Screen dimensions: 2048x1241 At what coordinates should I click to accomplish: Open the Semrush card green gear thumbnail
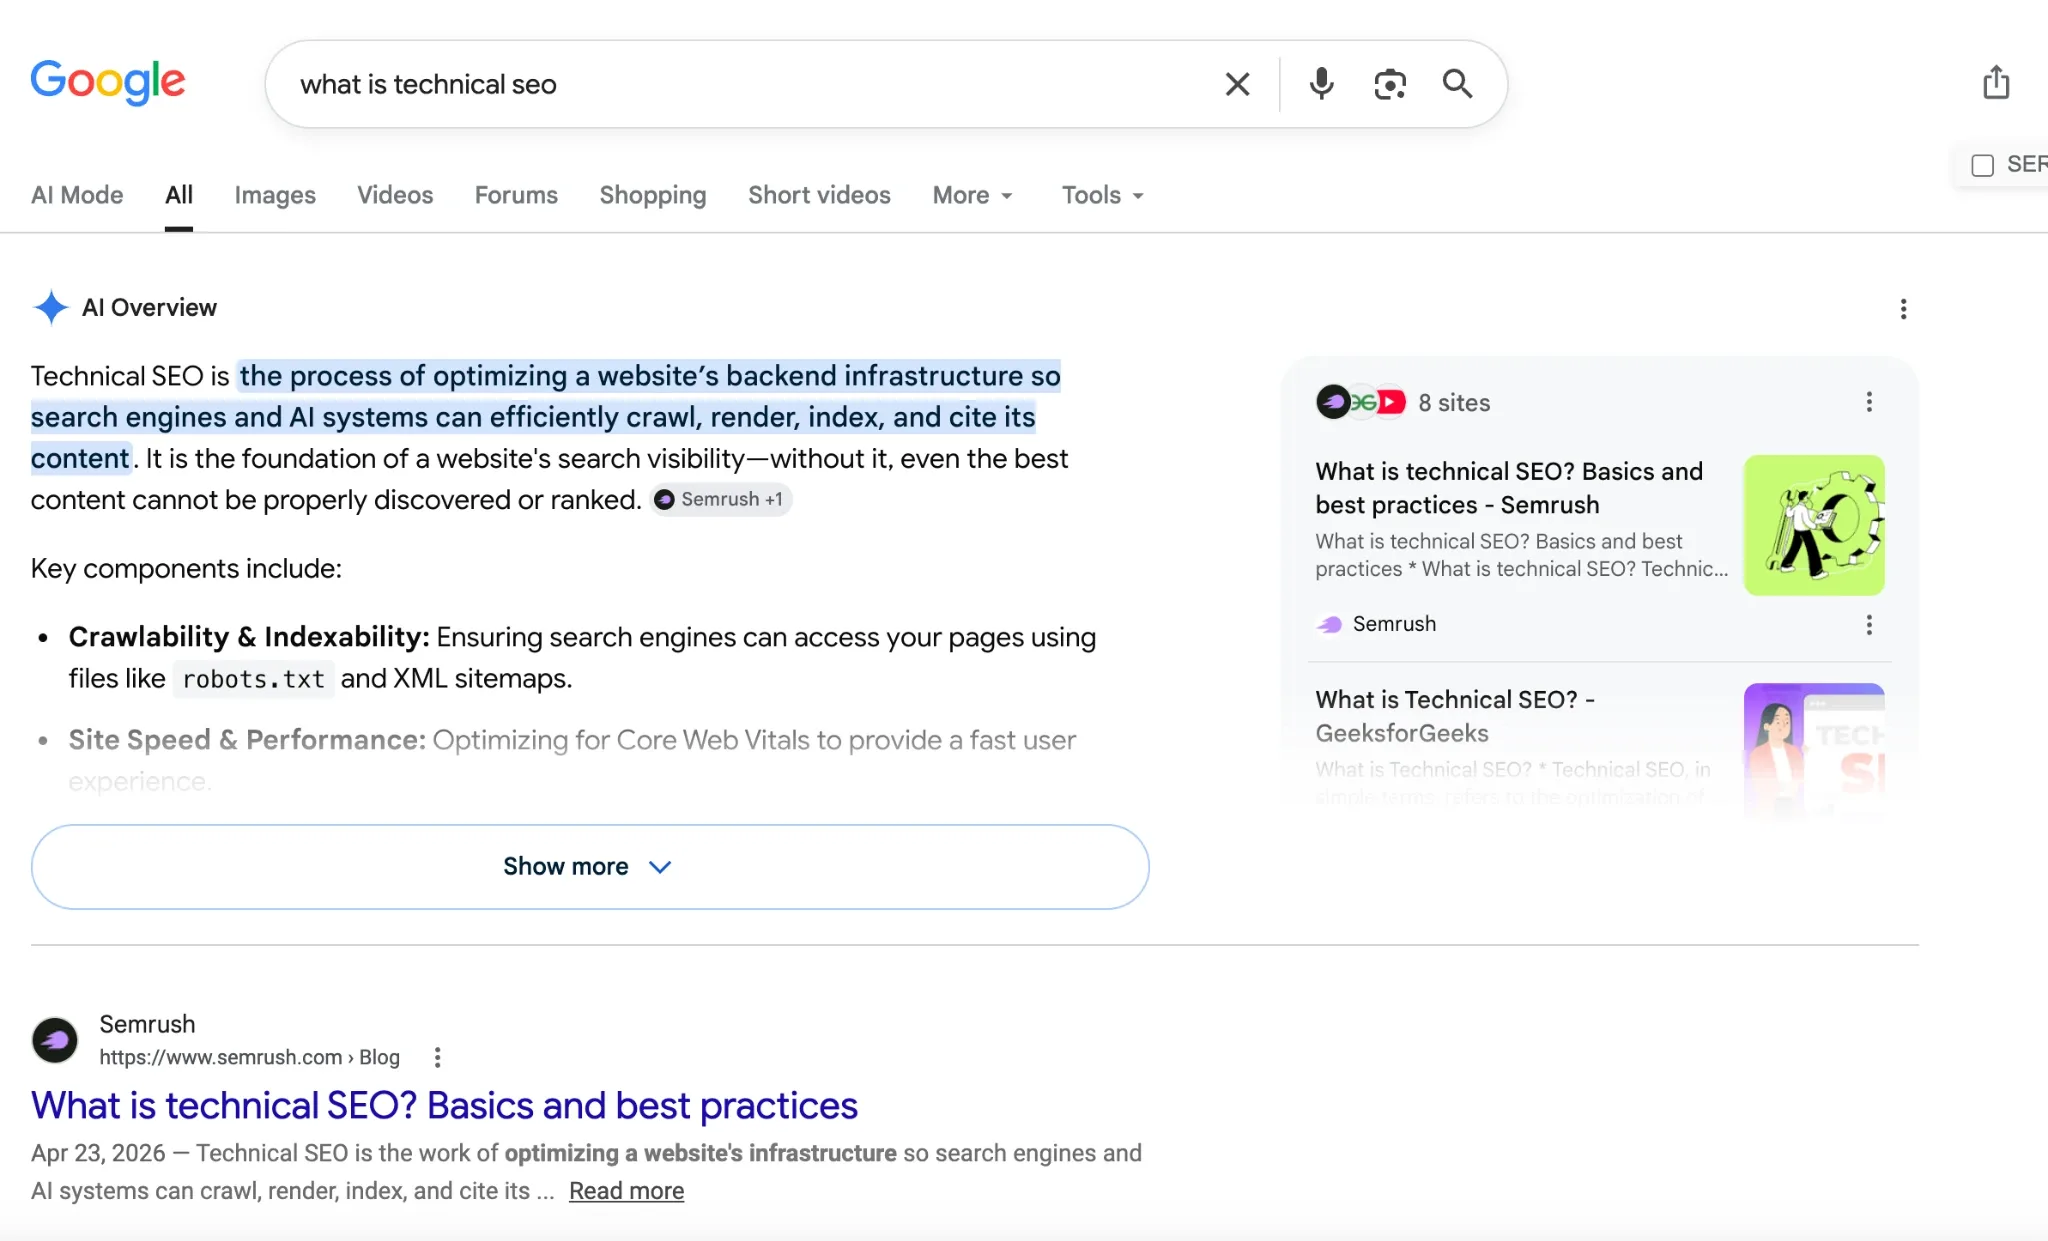tap(1814, 525)
